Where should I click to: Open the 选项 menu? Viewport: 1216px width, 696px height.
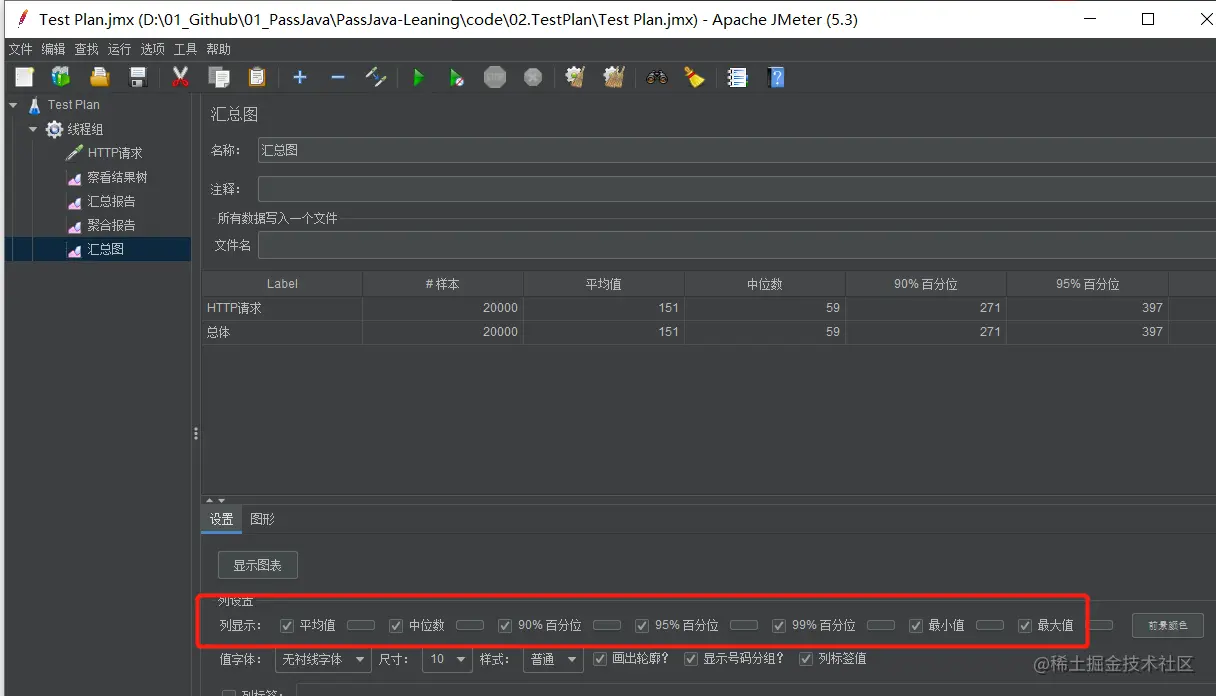pyautogui.click(x=152, y=49)
